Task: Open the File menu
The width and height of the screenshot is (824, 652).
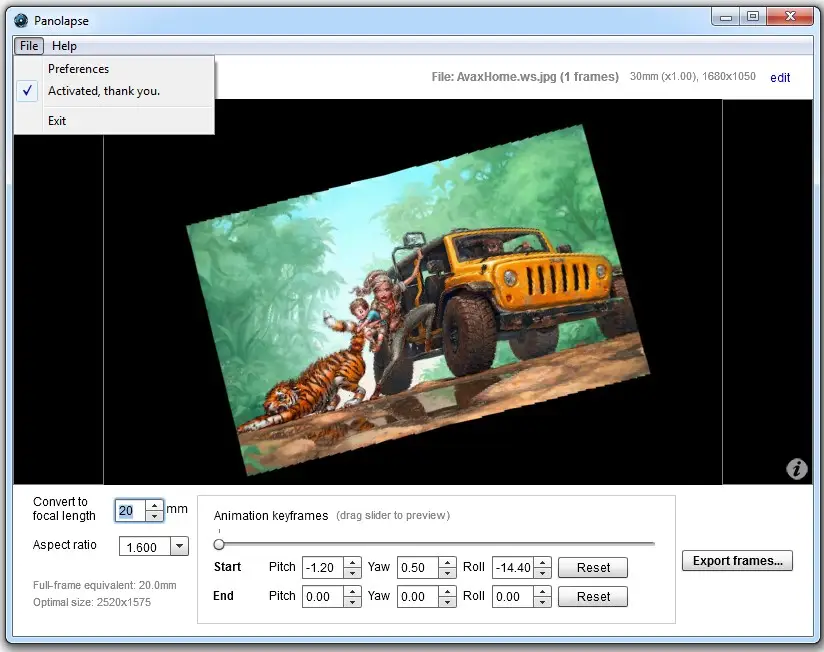Action: 29,46
